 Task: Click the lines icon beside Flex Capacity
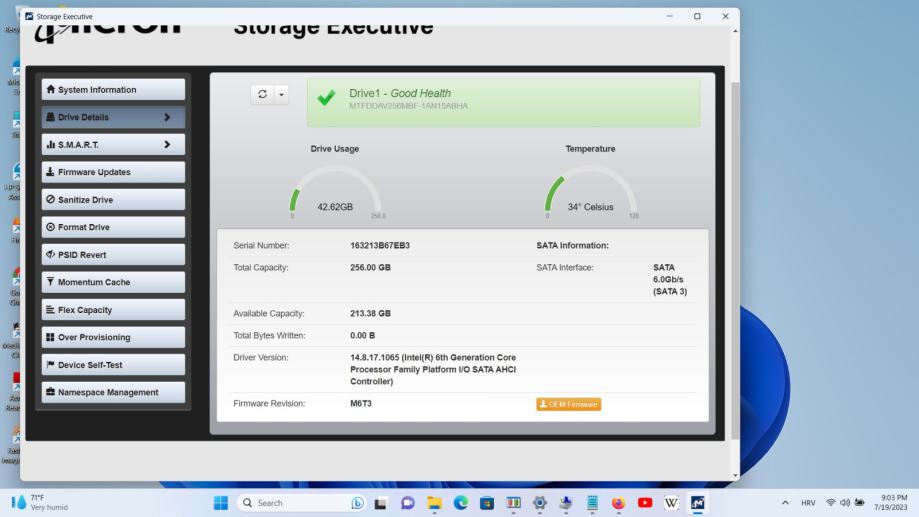(x=50, y=309)
